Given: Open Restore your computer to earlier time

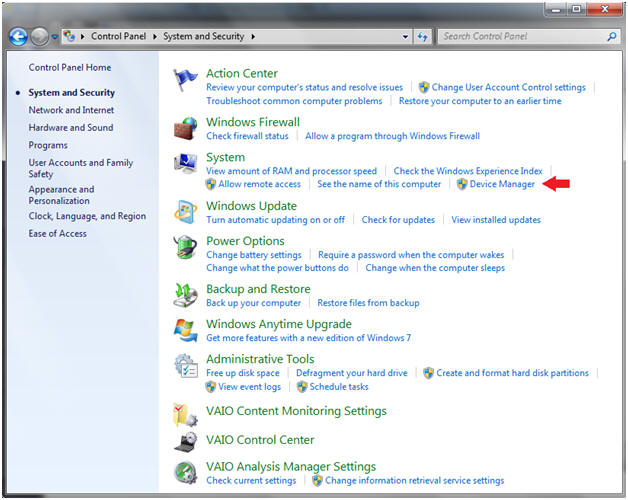Looking at the screenshot, I should [480, 101].
